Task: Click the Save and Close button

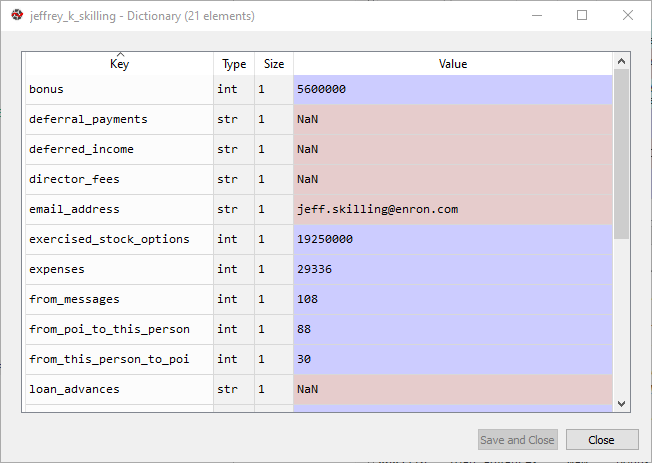Action: (517, 440)
